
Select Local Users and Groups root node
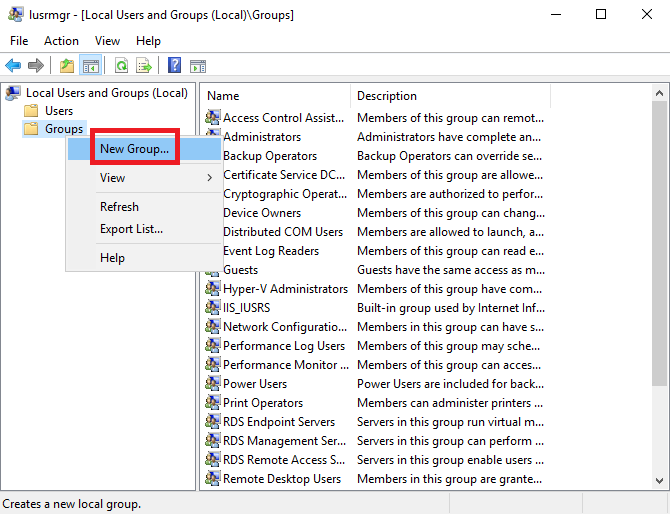(x=106, y=93)
